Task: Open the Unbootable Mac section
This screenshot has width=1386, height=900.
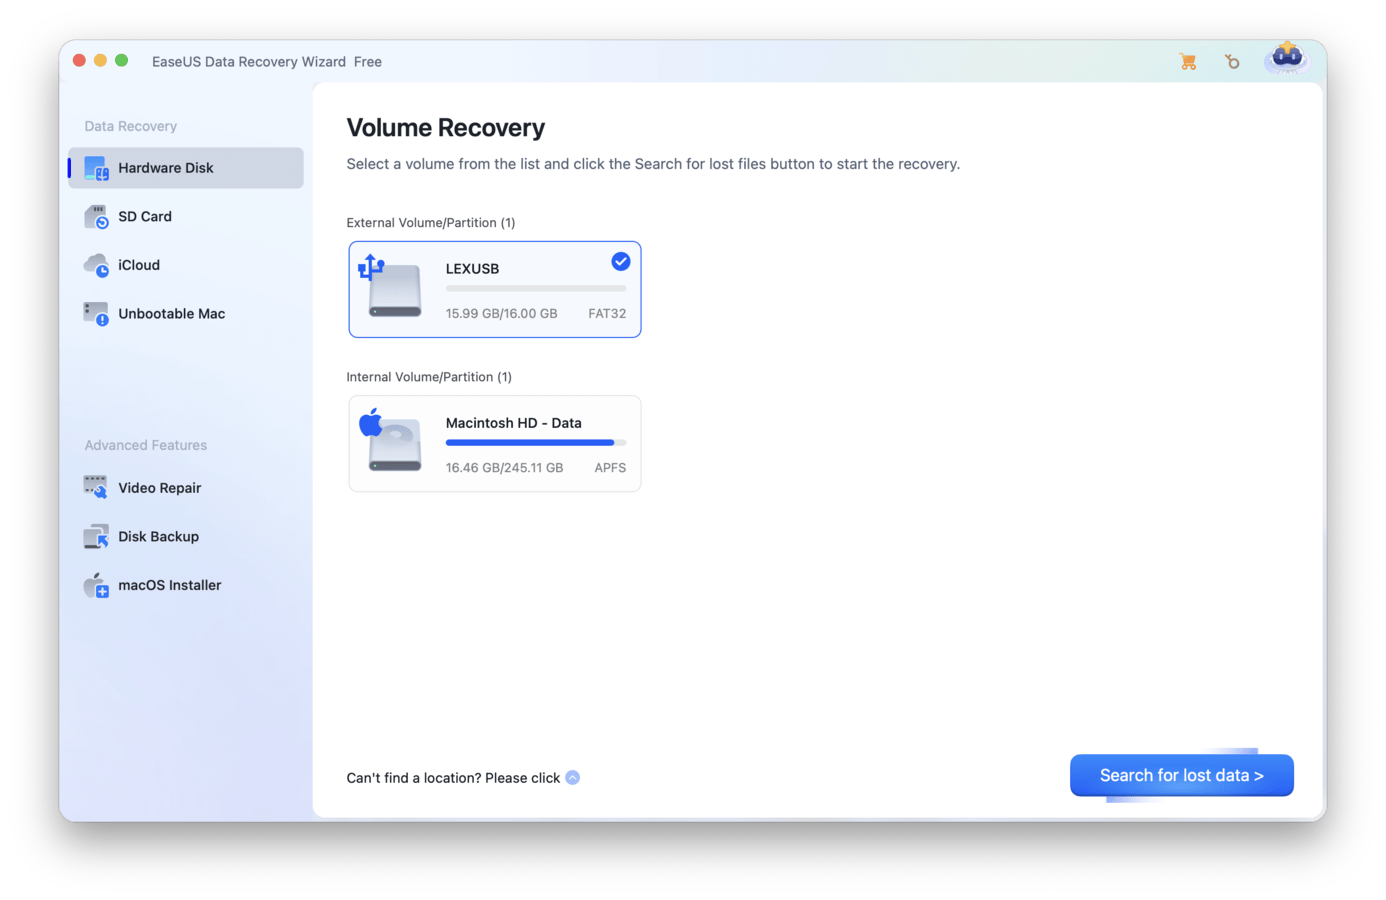Action: point(171,314)
